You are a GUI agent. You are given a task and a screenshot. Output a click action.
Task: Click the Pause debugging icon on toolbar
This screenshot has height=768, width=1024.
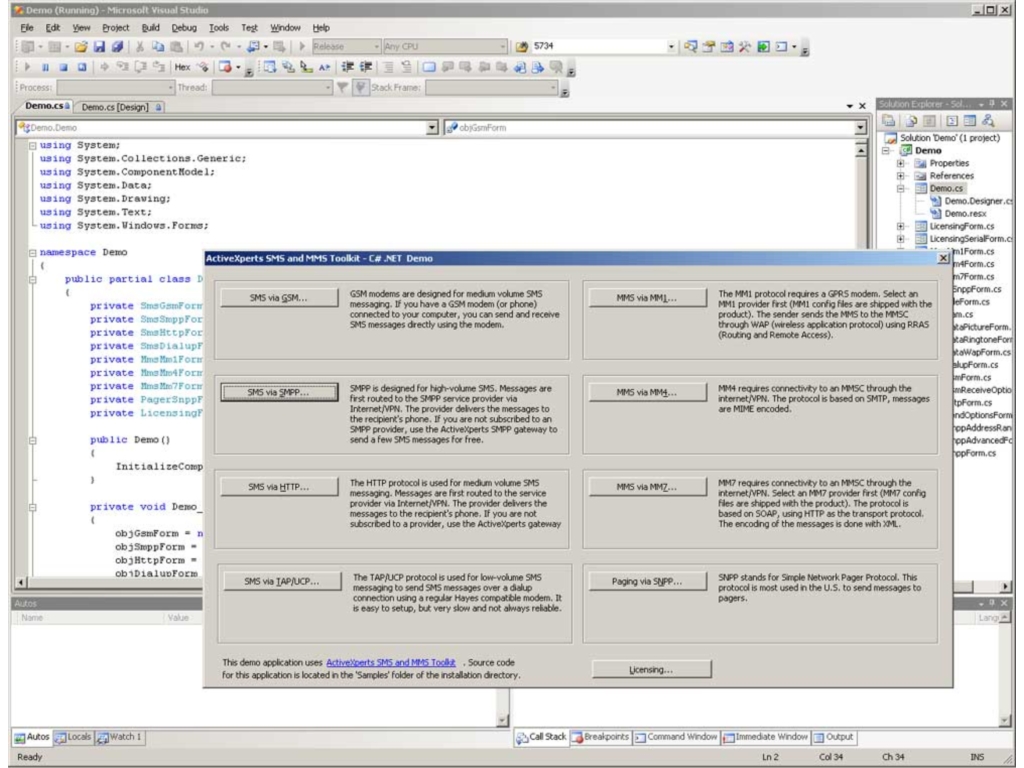pyautogui.click(x=45, y=67)
